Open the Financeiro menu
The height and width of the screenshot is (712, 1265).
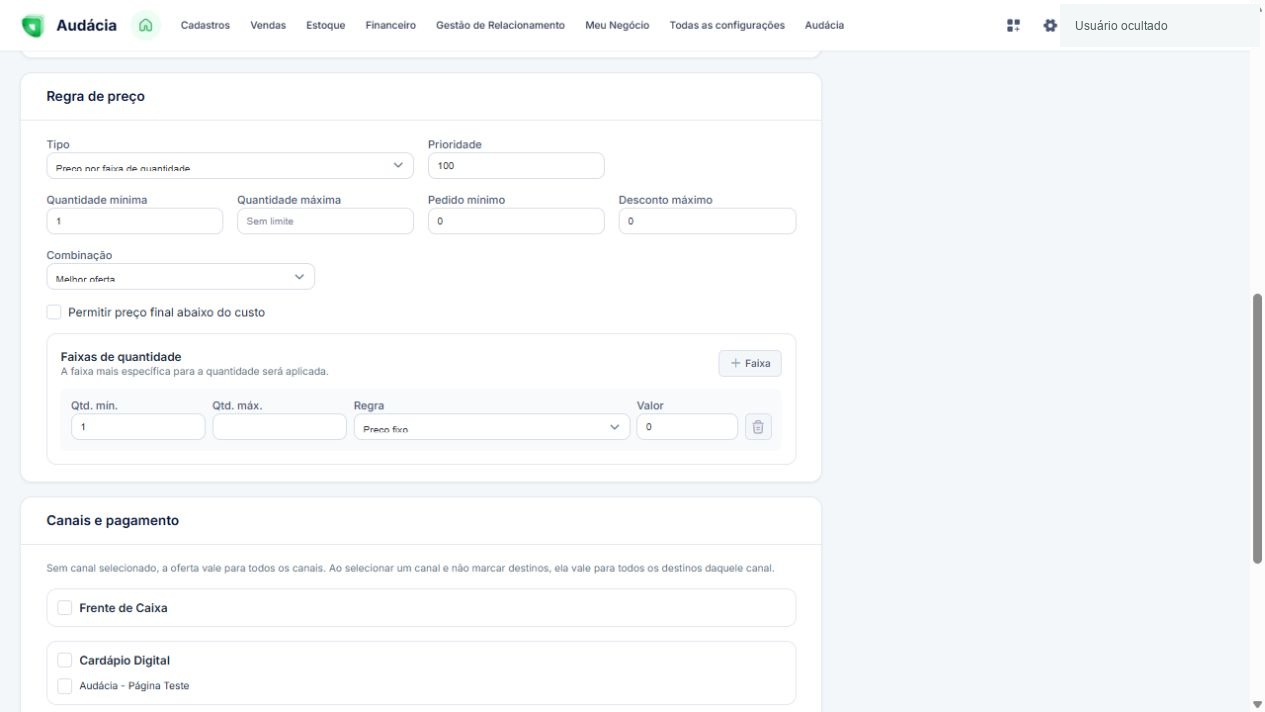coord(391,26)
